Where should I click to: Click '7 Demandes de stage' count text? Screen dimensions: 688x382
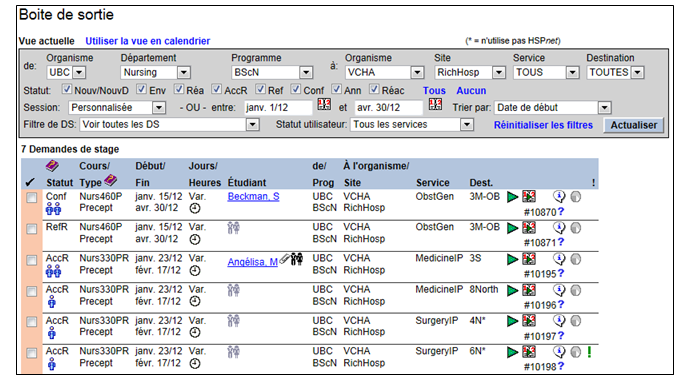pos(70,149)
